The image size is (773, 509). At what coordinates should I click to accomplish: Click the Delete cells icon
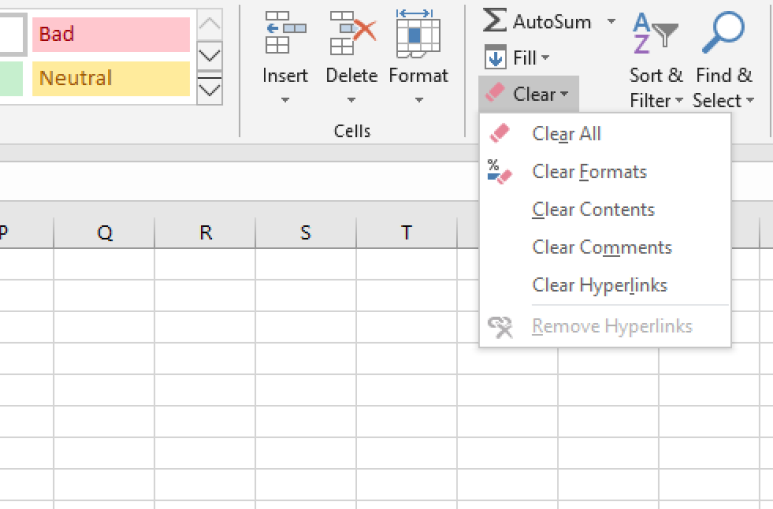coord(352,33)
